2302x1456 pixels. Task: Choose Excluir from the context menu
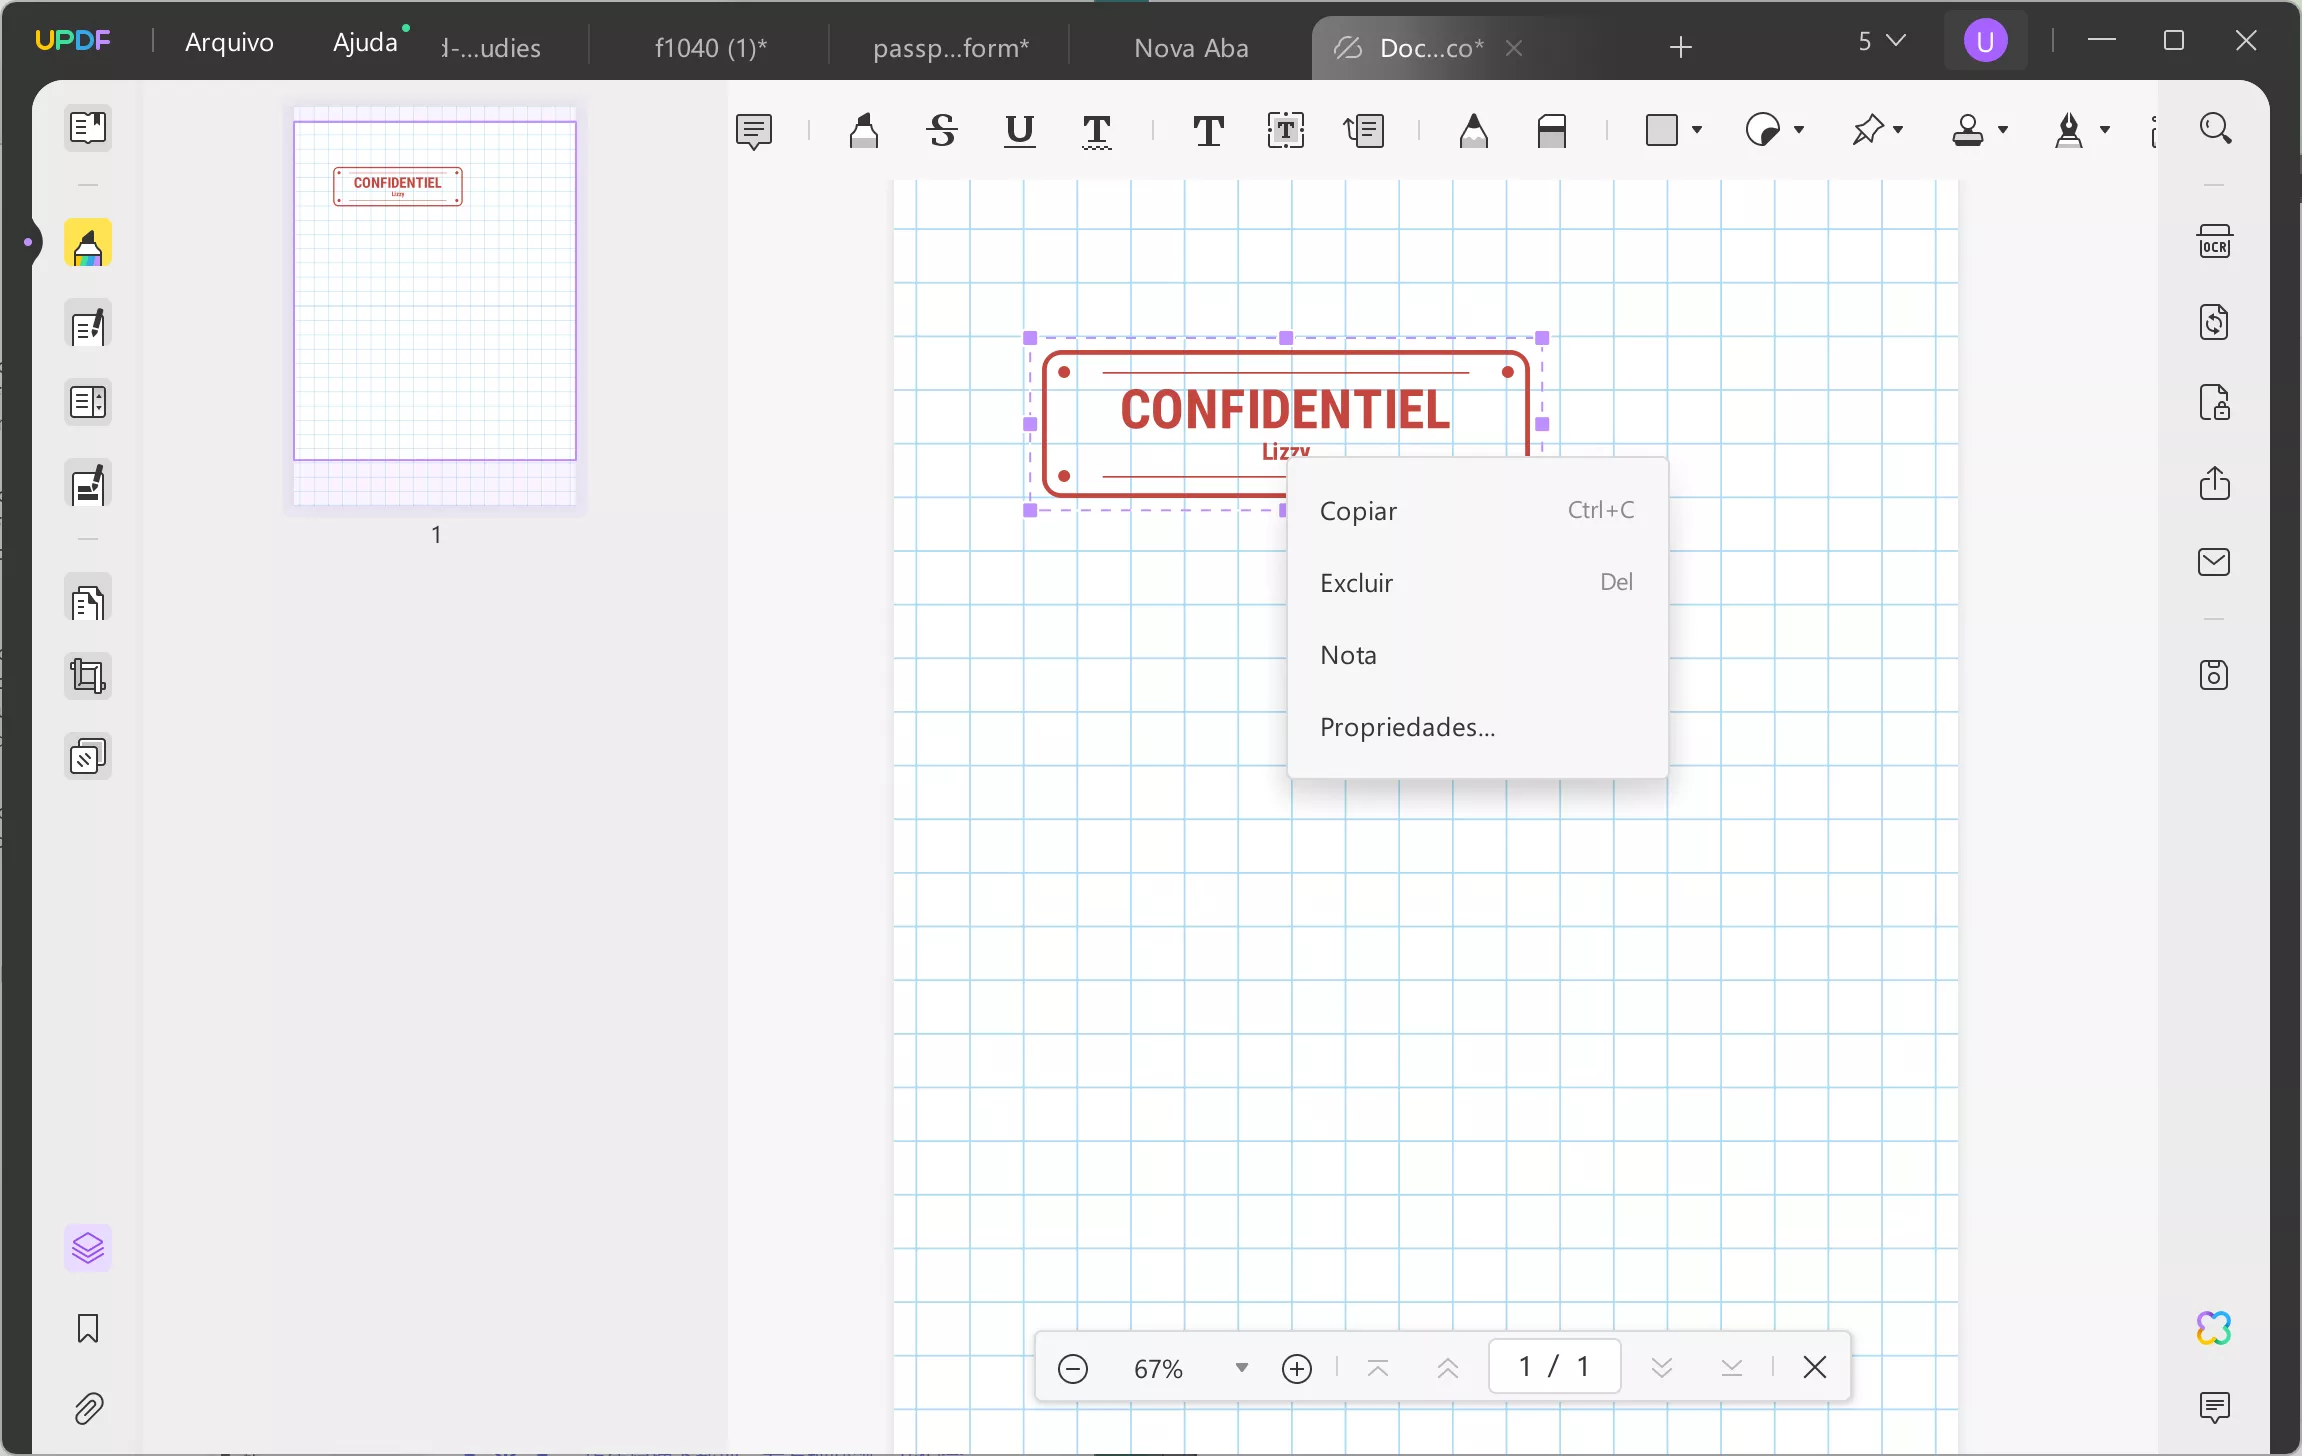point(1356,583)
